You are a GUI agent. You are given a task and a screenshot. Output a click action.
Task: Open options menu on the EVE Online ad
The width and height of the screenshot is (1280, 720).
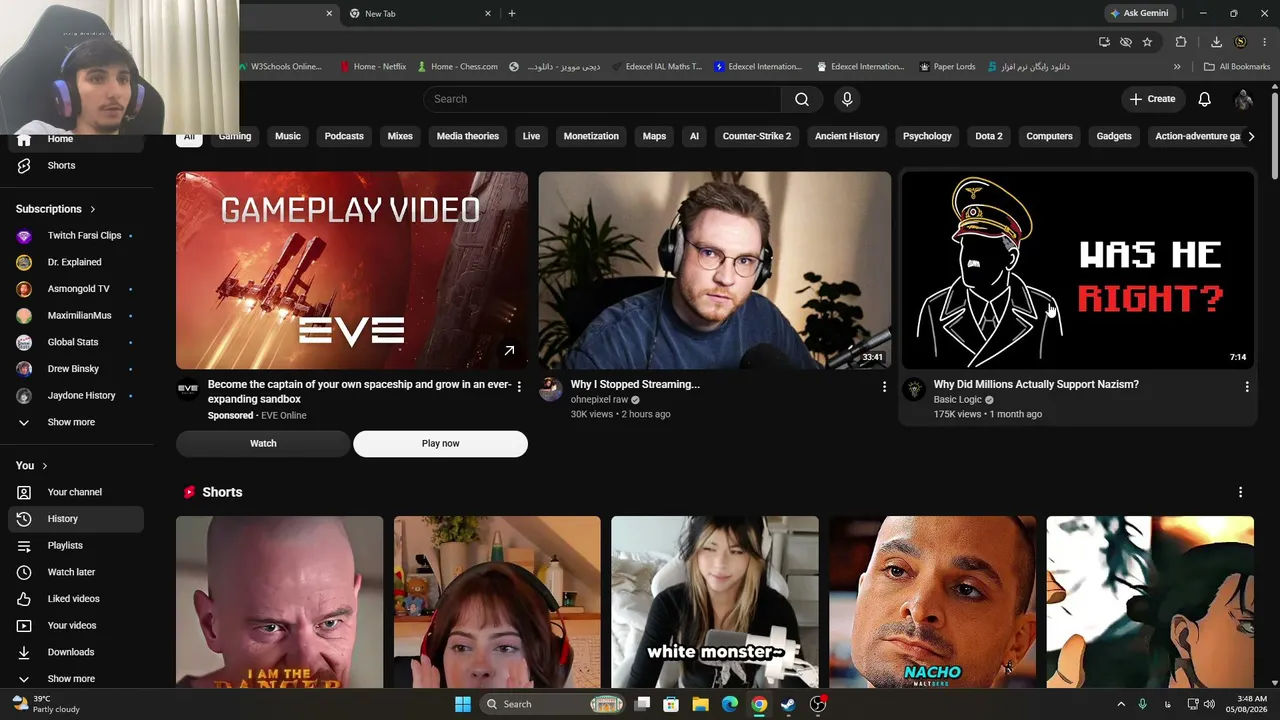coord(519,386)
